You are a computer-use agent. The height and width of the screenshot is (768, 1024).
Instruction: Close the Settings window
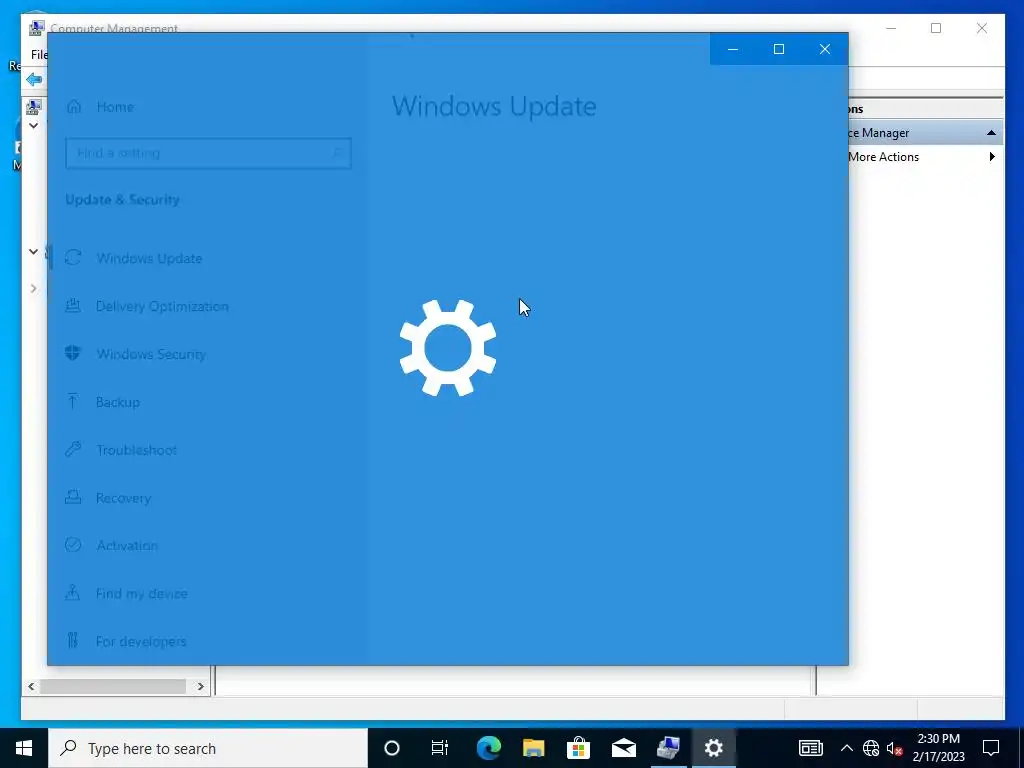coord(825,49)
